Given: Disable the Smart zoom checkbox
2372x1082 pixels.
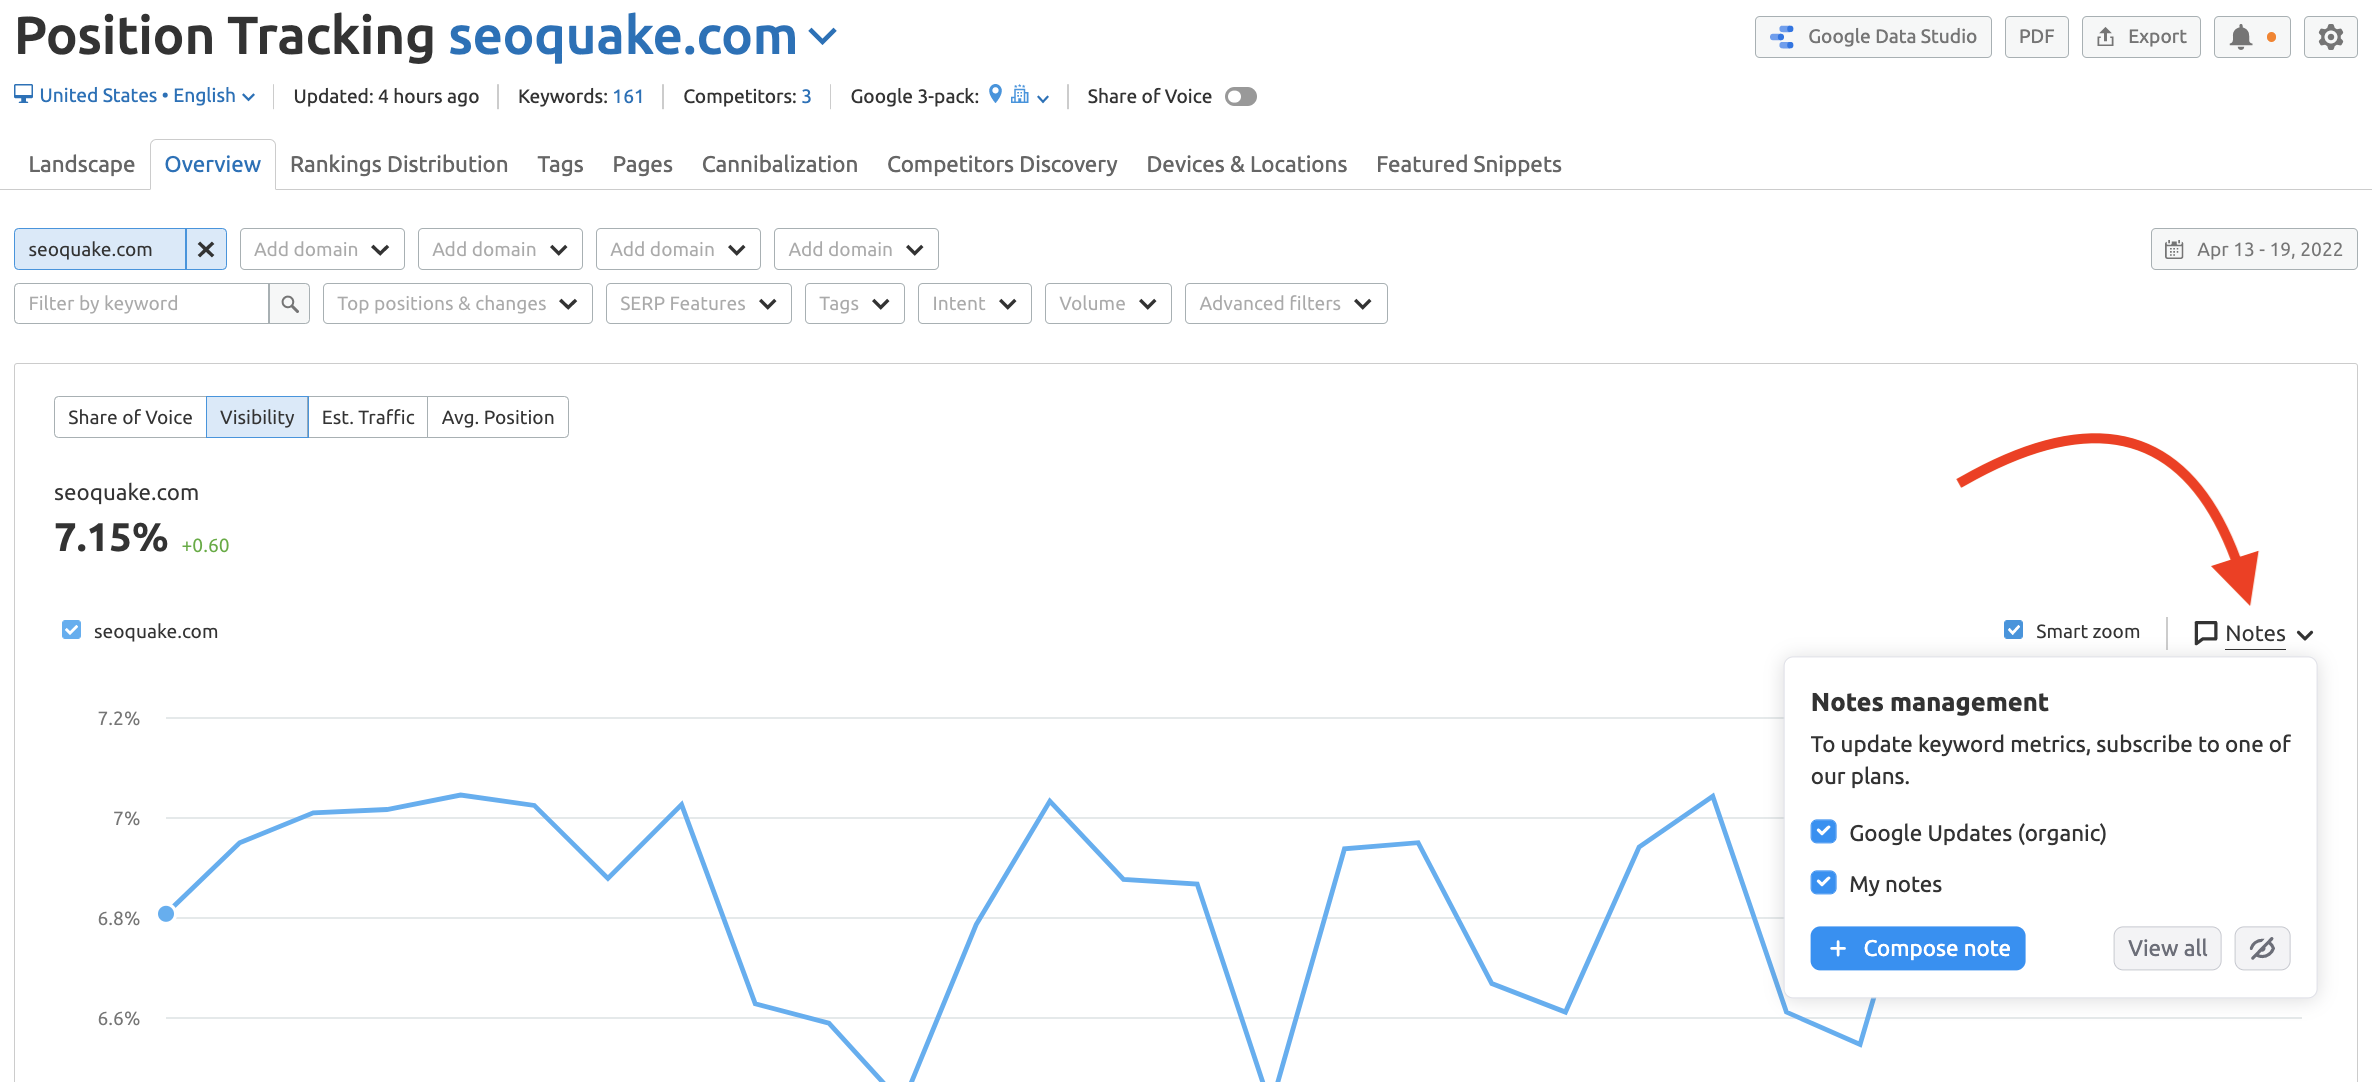Looking at the screenshot, I should tap(2013, 630).
